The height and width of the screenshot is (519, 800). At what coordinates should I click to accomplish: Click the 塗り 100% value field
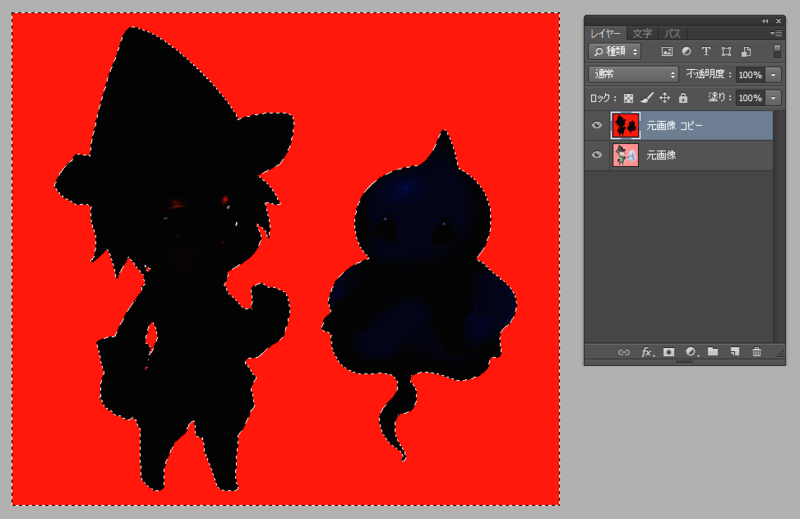[751, 97]
